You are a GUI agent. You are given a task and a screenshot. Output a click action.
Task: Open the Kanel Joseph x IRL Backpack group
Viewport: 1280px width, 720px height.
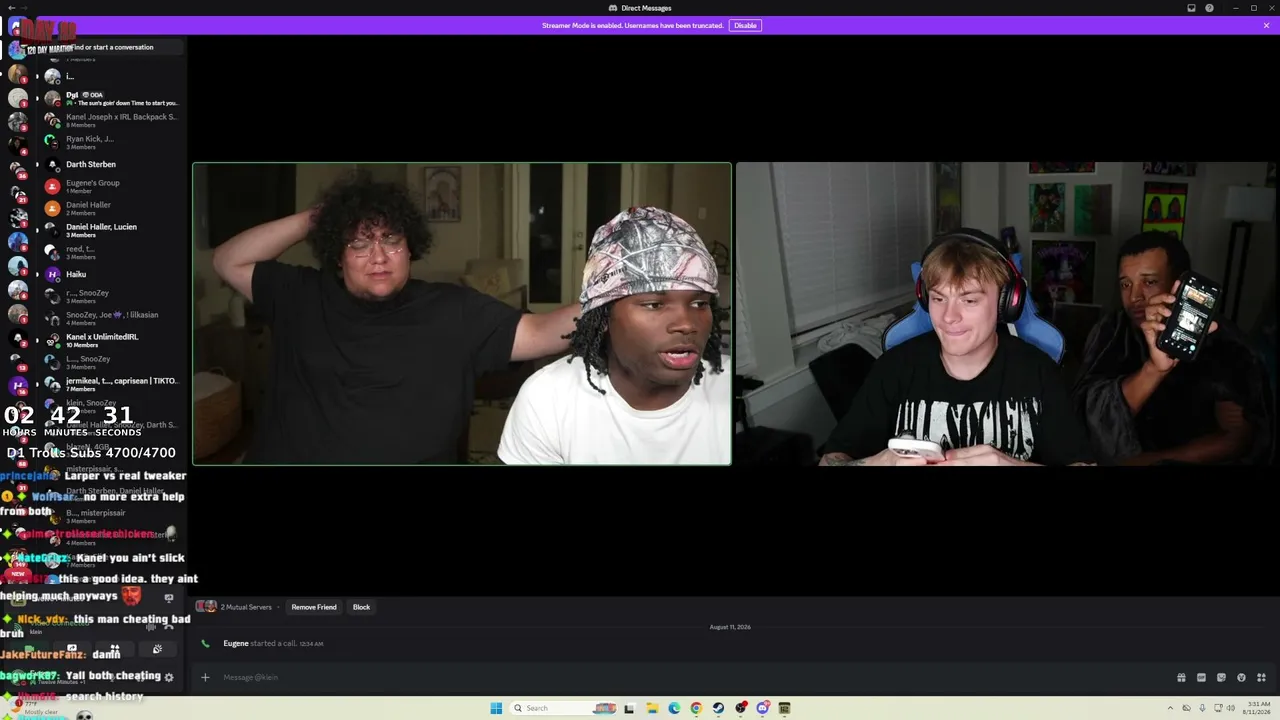point(111,120)
